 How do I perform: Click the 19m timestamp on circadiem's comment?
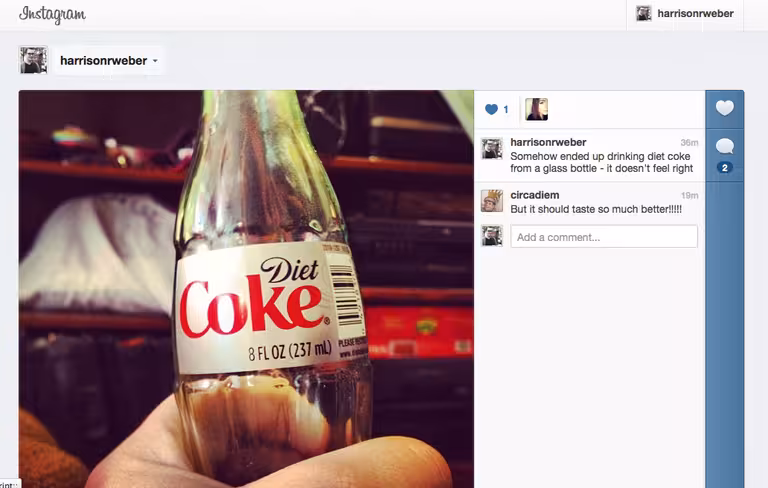point(689,195)
